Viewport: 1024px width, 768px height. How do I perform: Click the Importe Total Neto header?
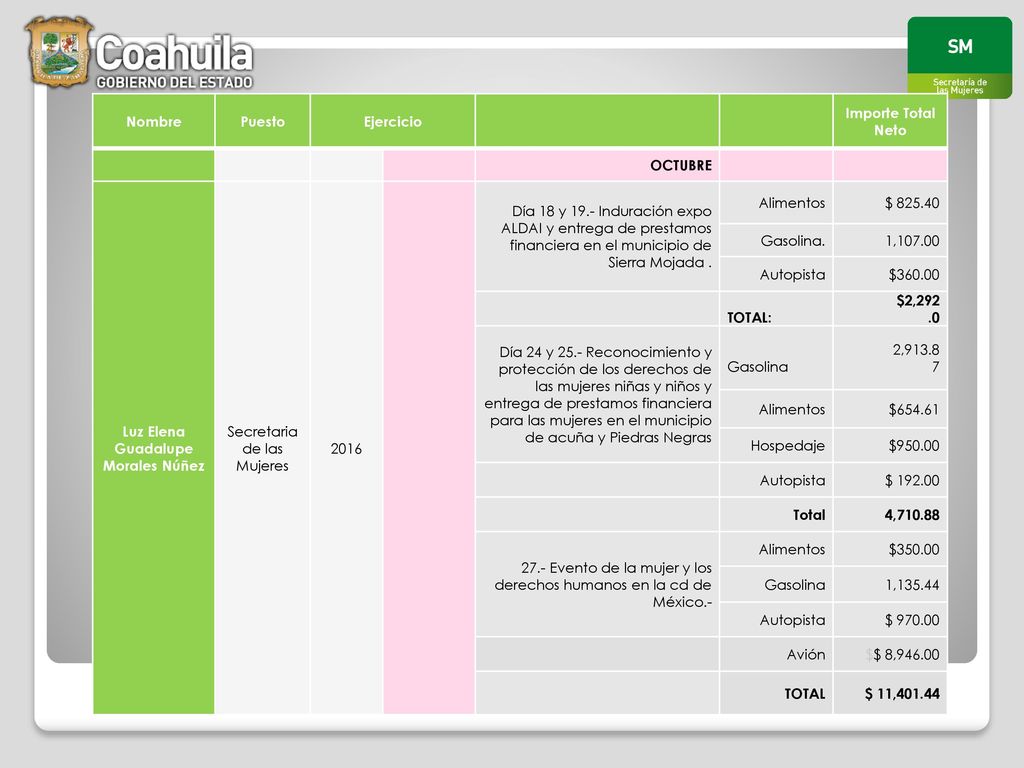pyautogui.click(x=890, y=121)
